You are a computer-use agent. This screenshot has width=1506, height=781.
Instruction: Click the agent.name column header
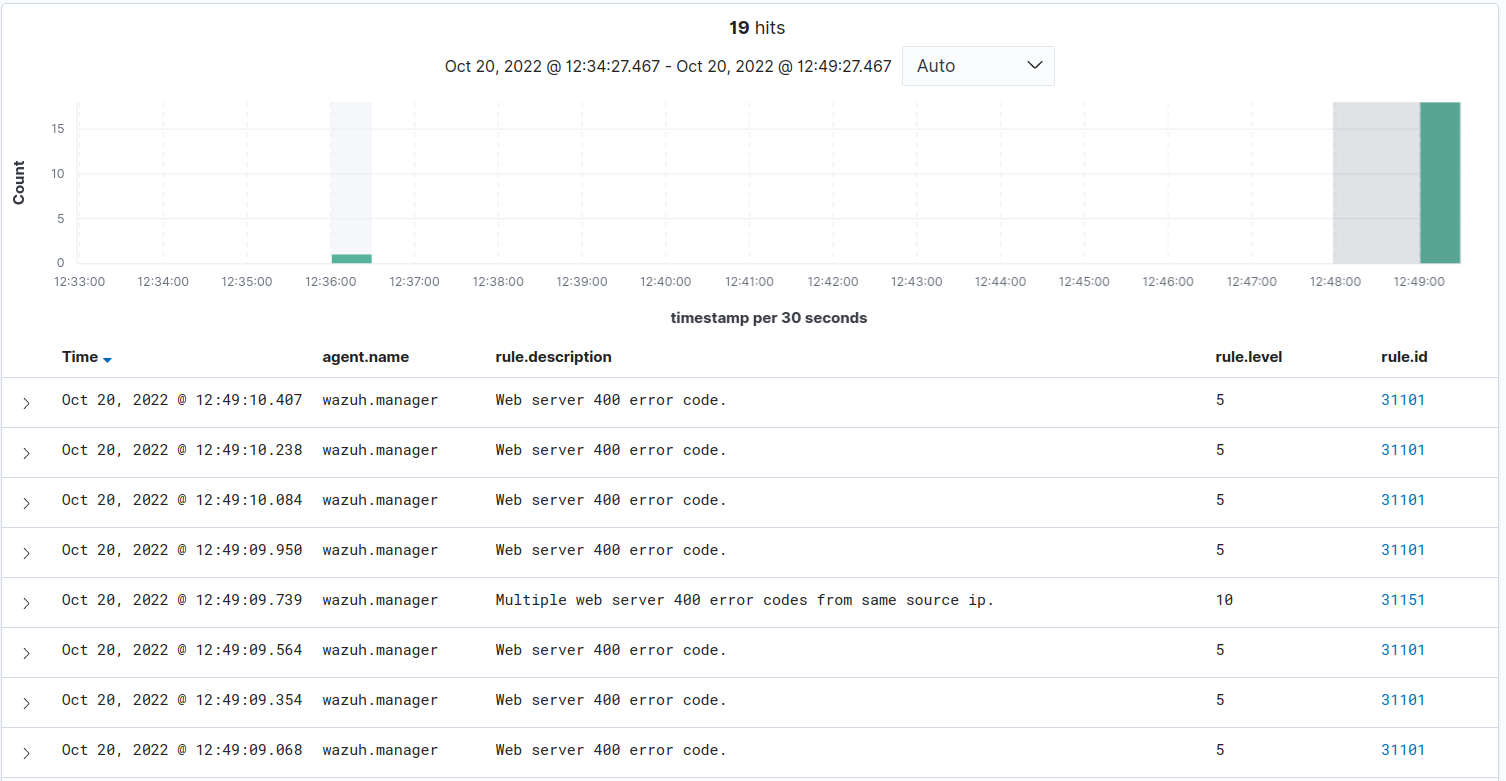point(364,357)
